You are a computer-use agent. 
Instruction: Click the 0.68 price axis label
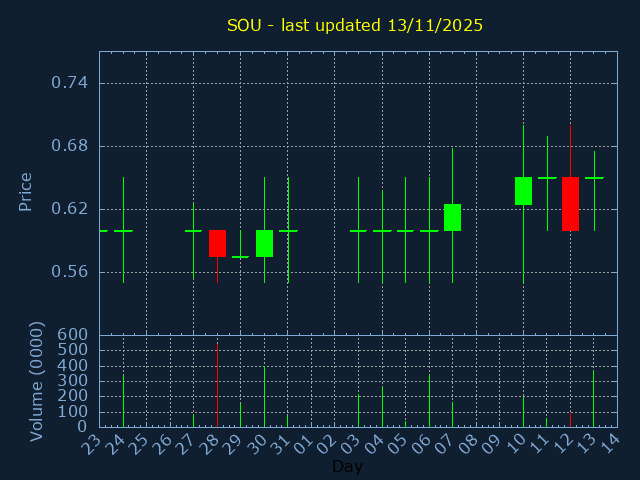click(69, 146)
